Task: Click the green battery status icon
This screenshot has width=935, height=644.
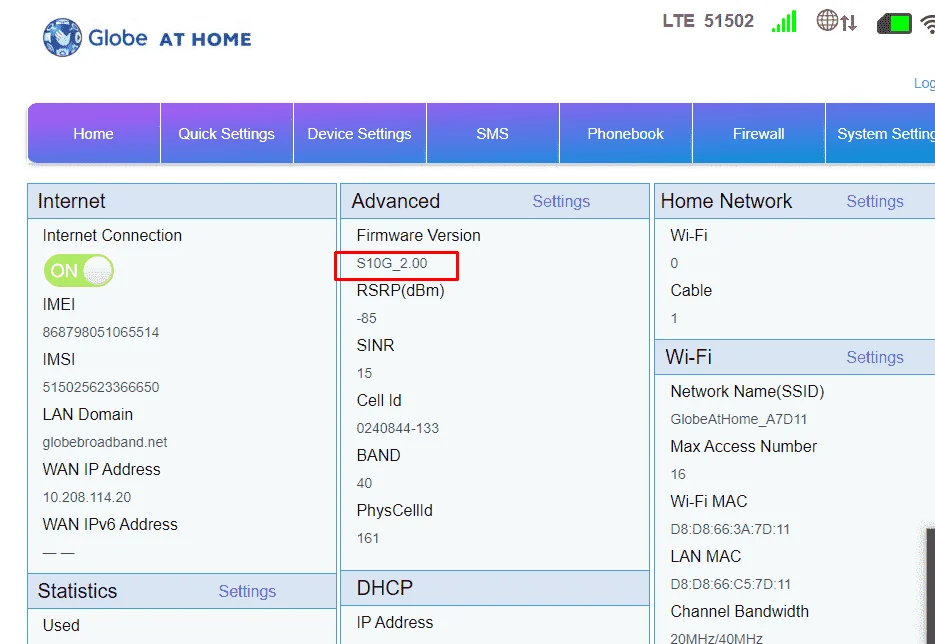Action: point(894,23)
